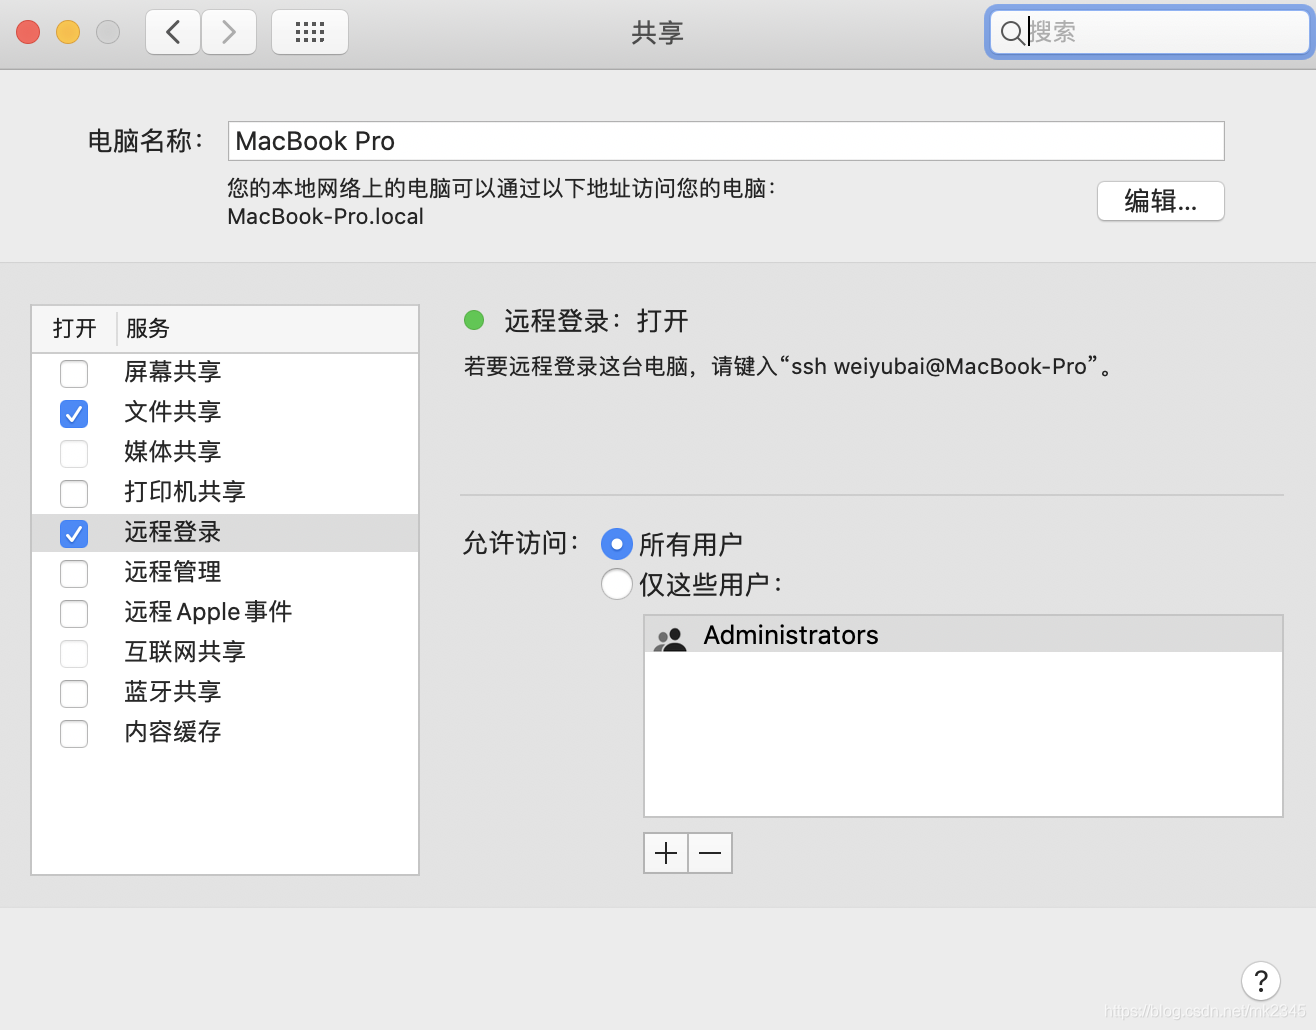Select 蓝牙共享 service row text
Viewport: 1316px width, 1030px height.
coord(172,692)
